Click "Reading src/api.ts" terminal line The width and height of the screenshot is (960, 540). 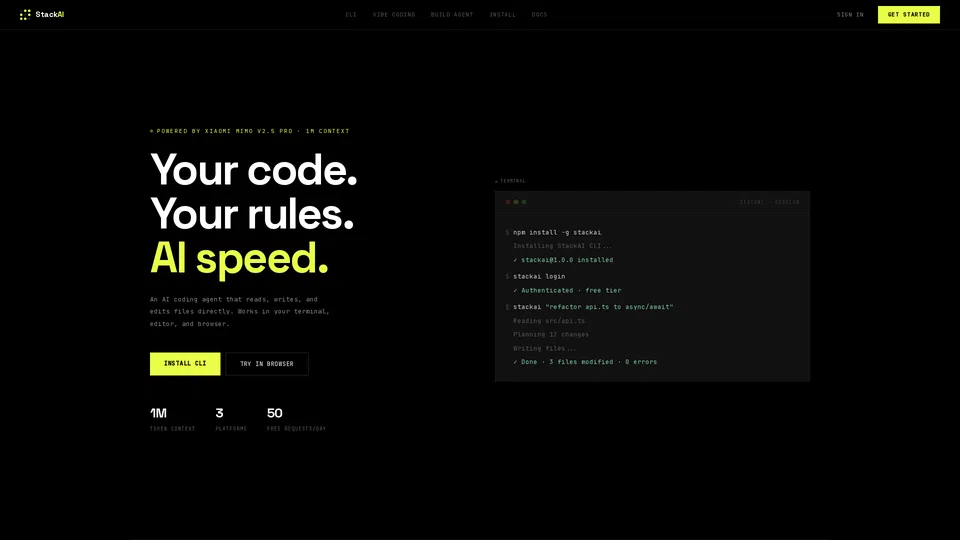(x=549, y=321)
